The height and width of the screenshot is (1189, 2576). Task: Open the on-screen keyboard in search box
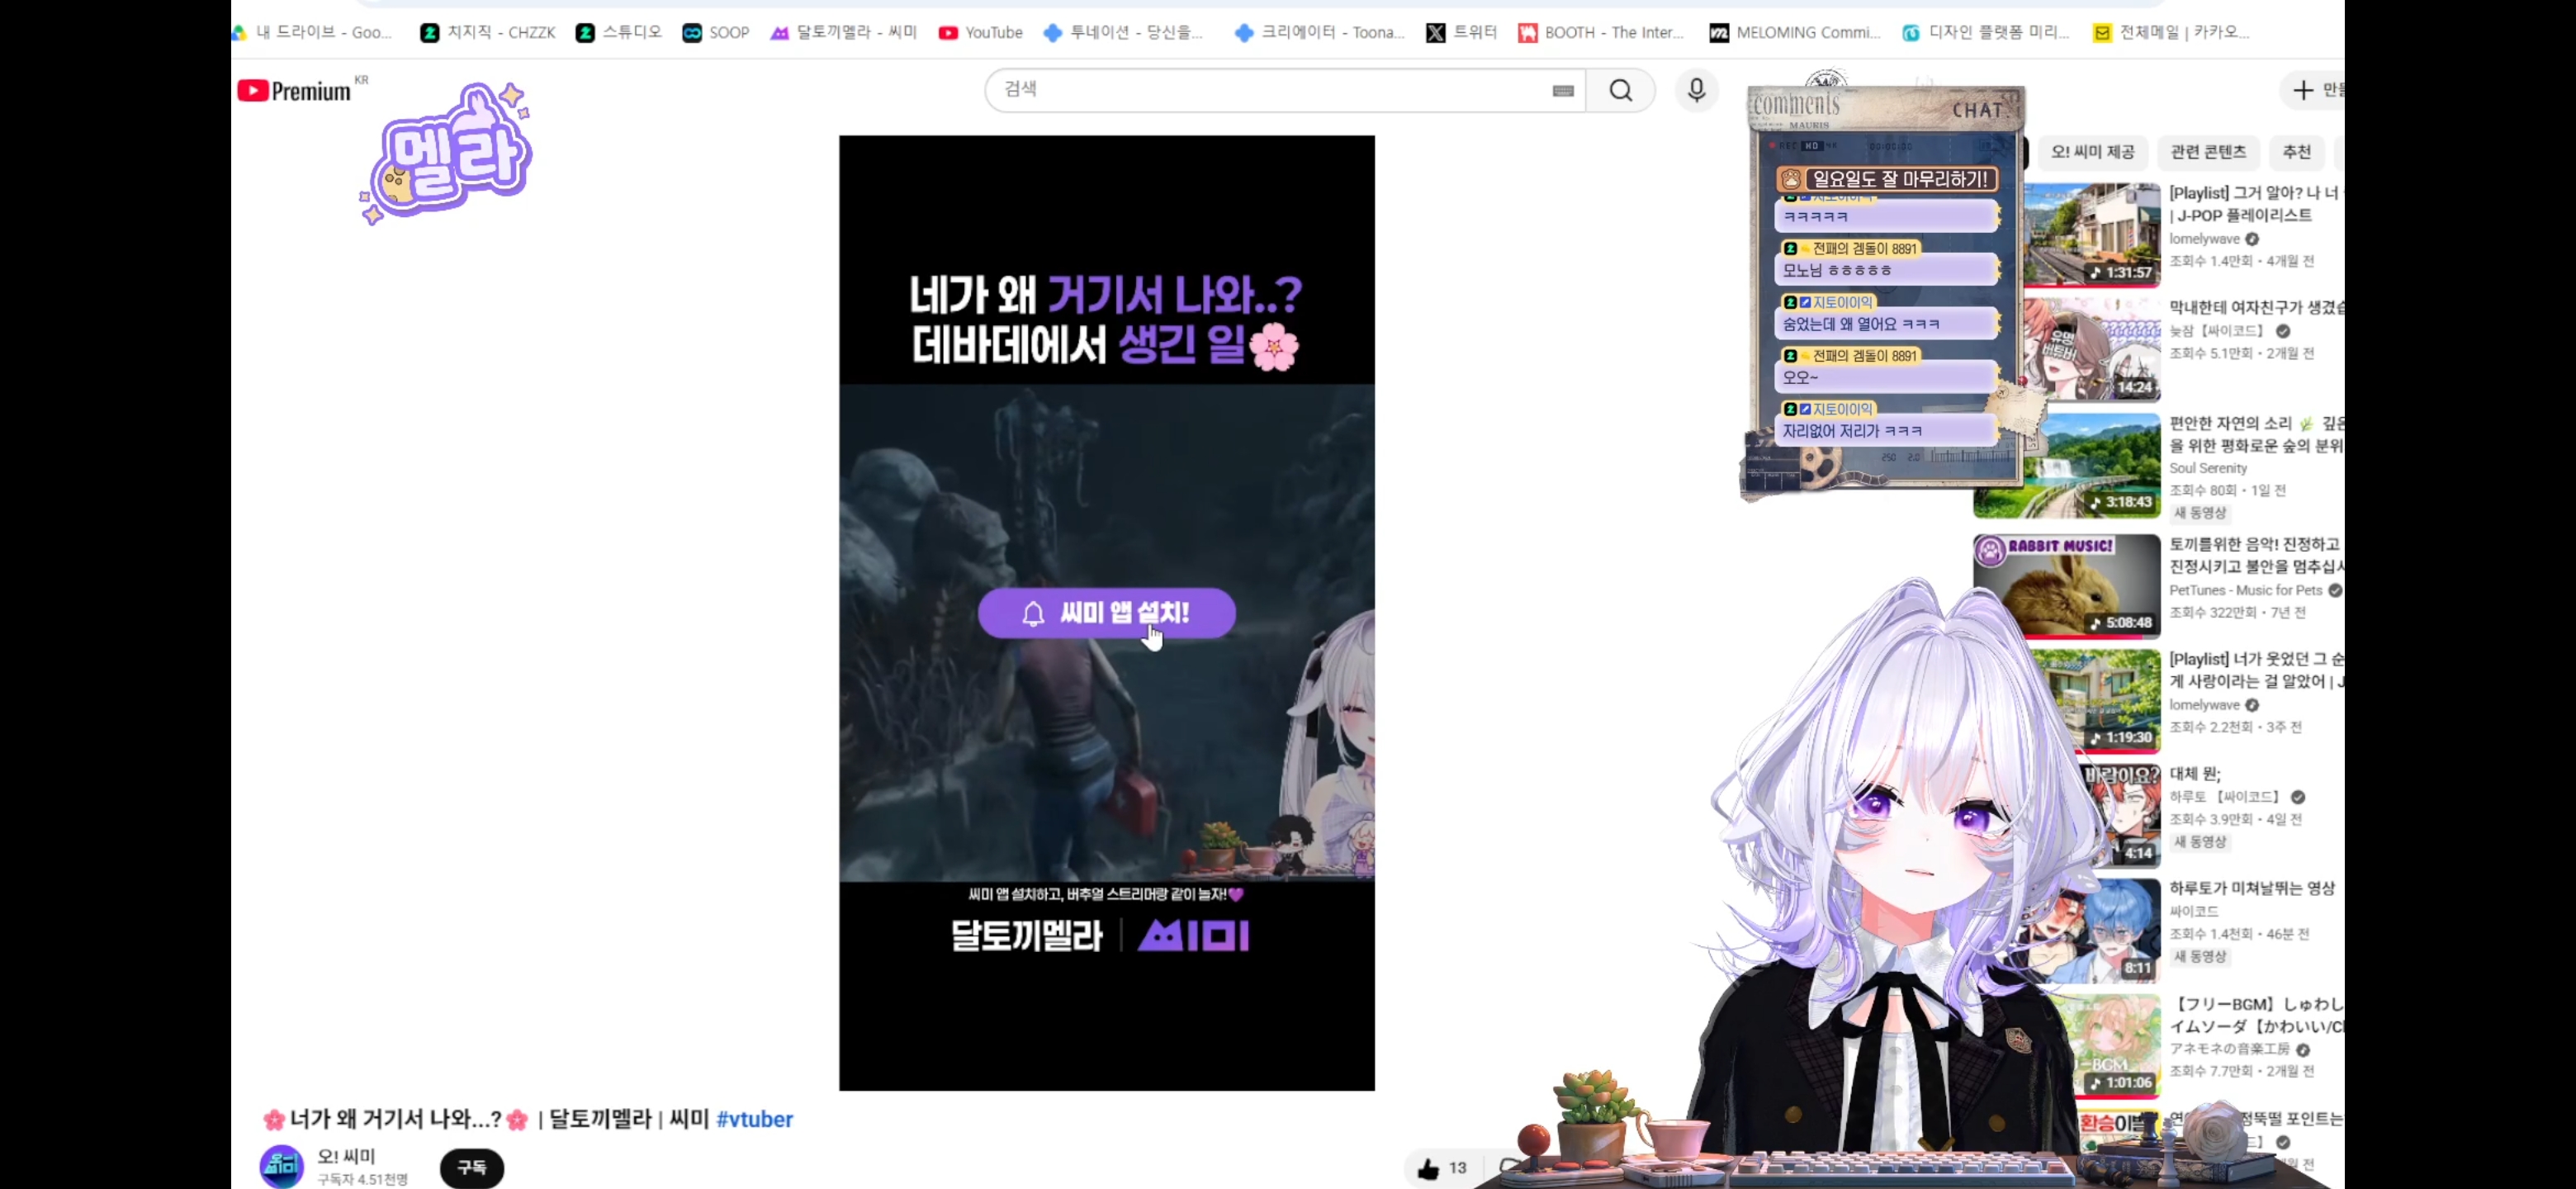(1563, 91)
